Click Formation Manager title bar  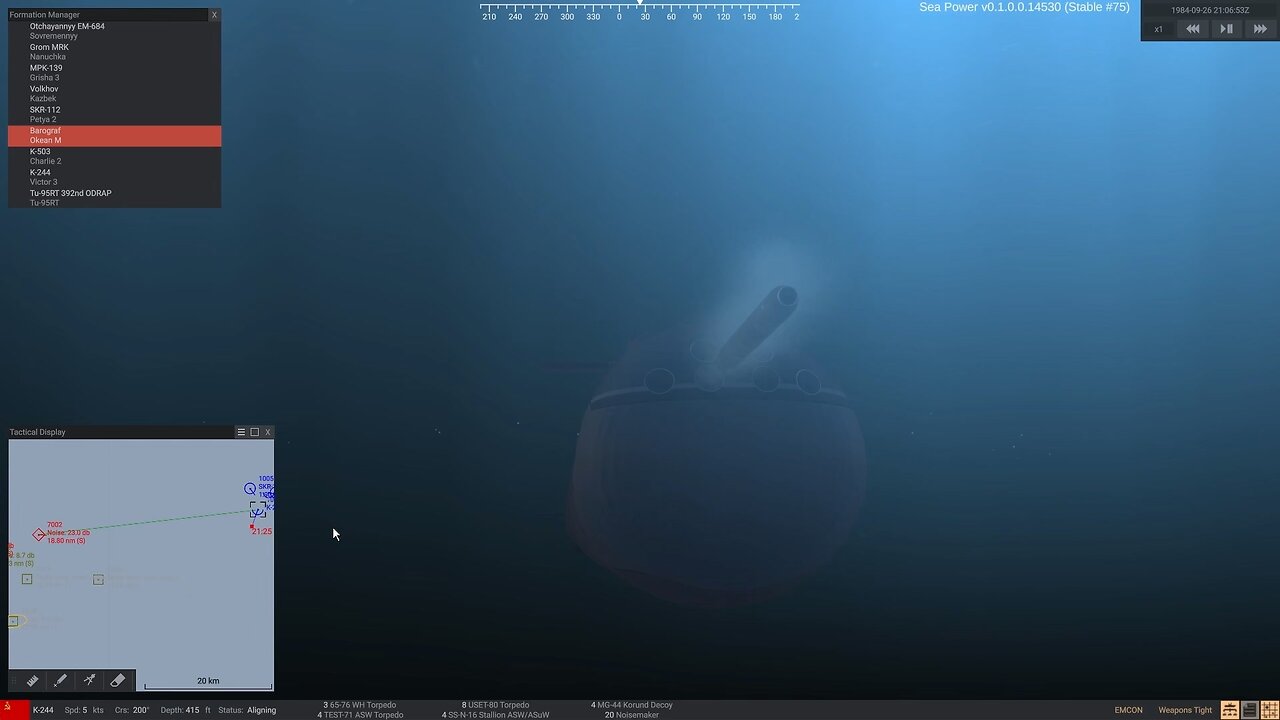[x=108, y=15]
